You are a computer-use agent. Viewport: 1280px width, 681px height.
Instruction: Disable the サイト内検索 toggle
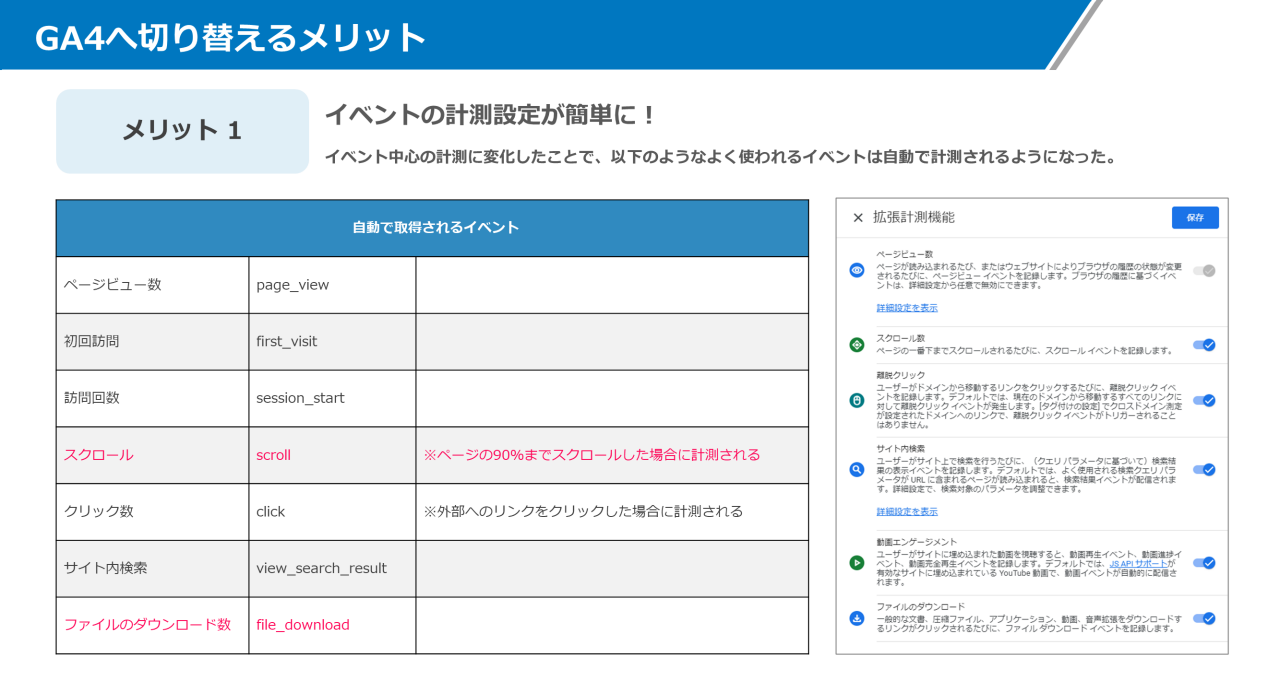click(1205, 468)
